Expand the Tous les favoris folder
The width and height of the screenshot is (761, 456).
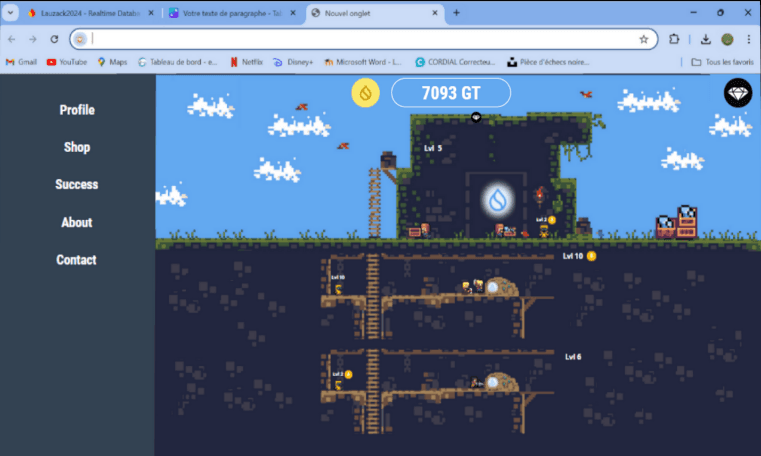point(722,62)
